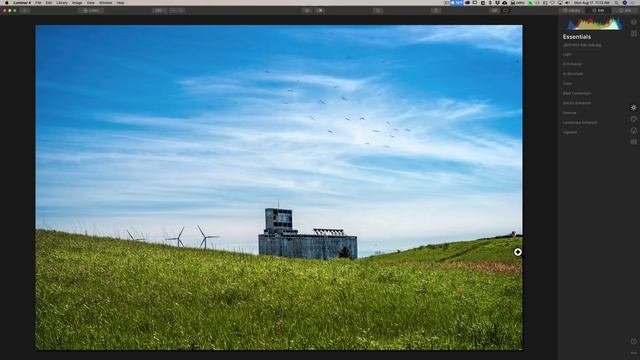Click the histogram display
This screenshot has height=360, width=640.
[594, 23]
